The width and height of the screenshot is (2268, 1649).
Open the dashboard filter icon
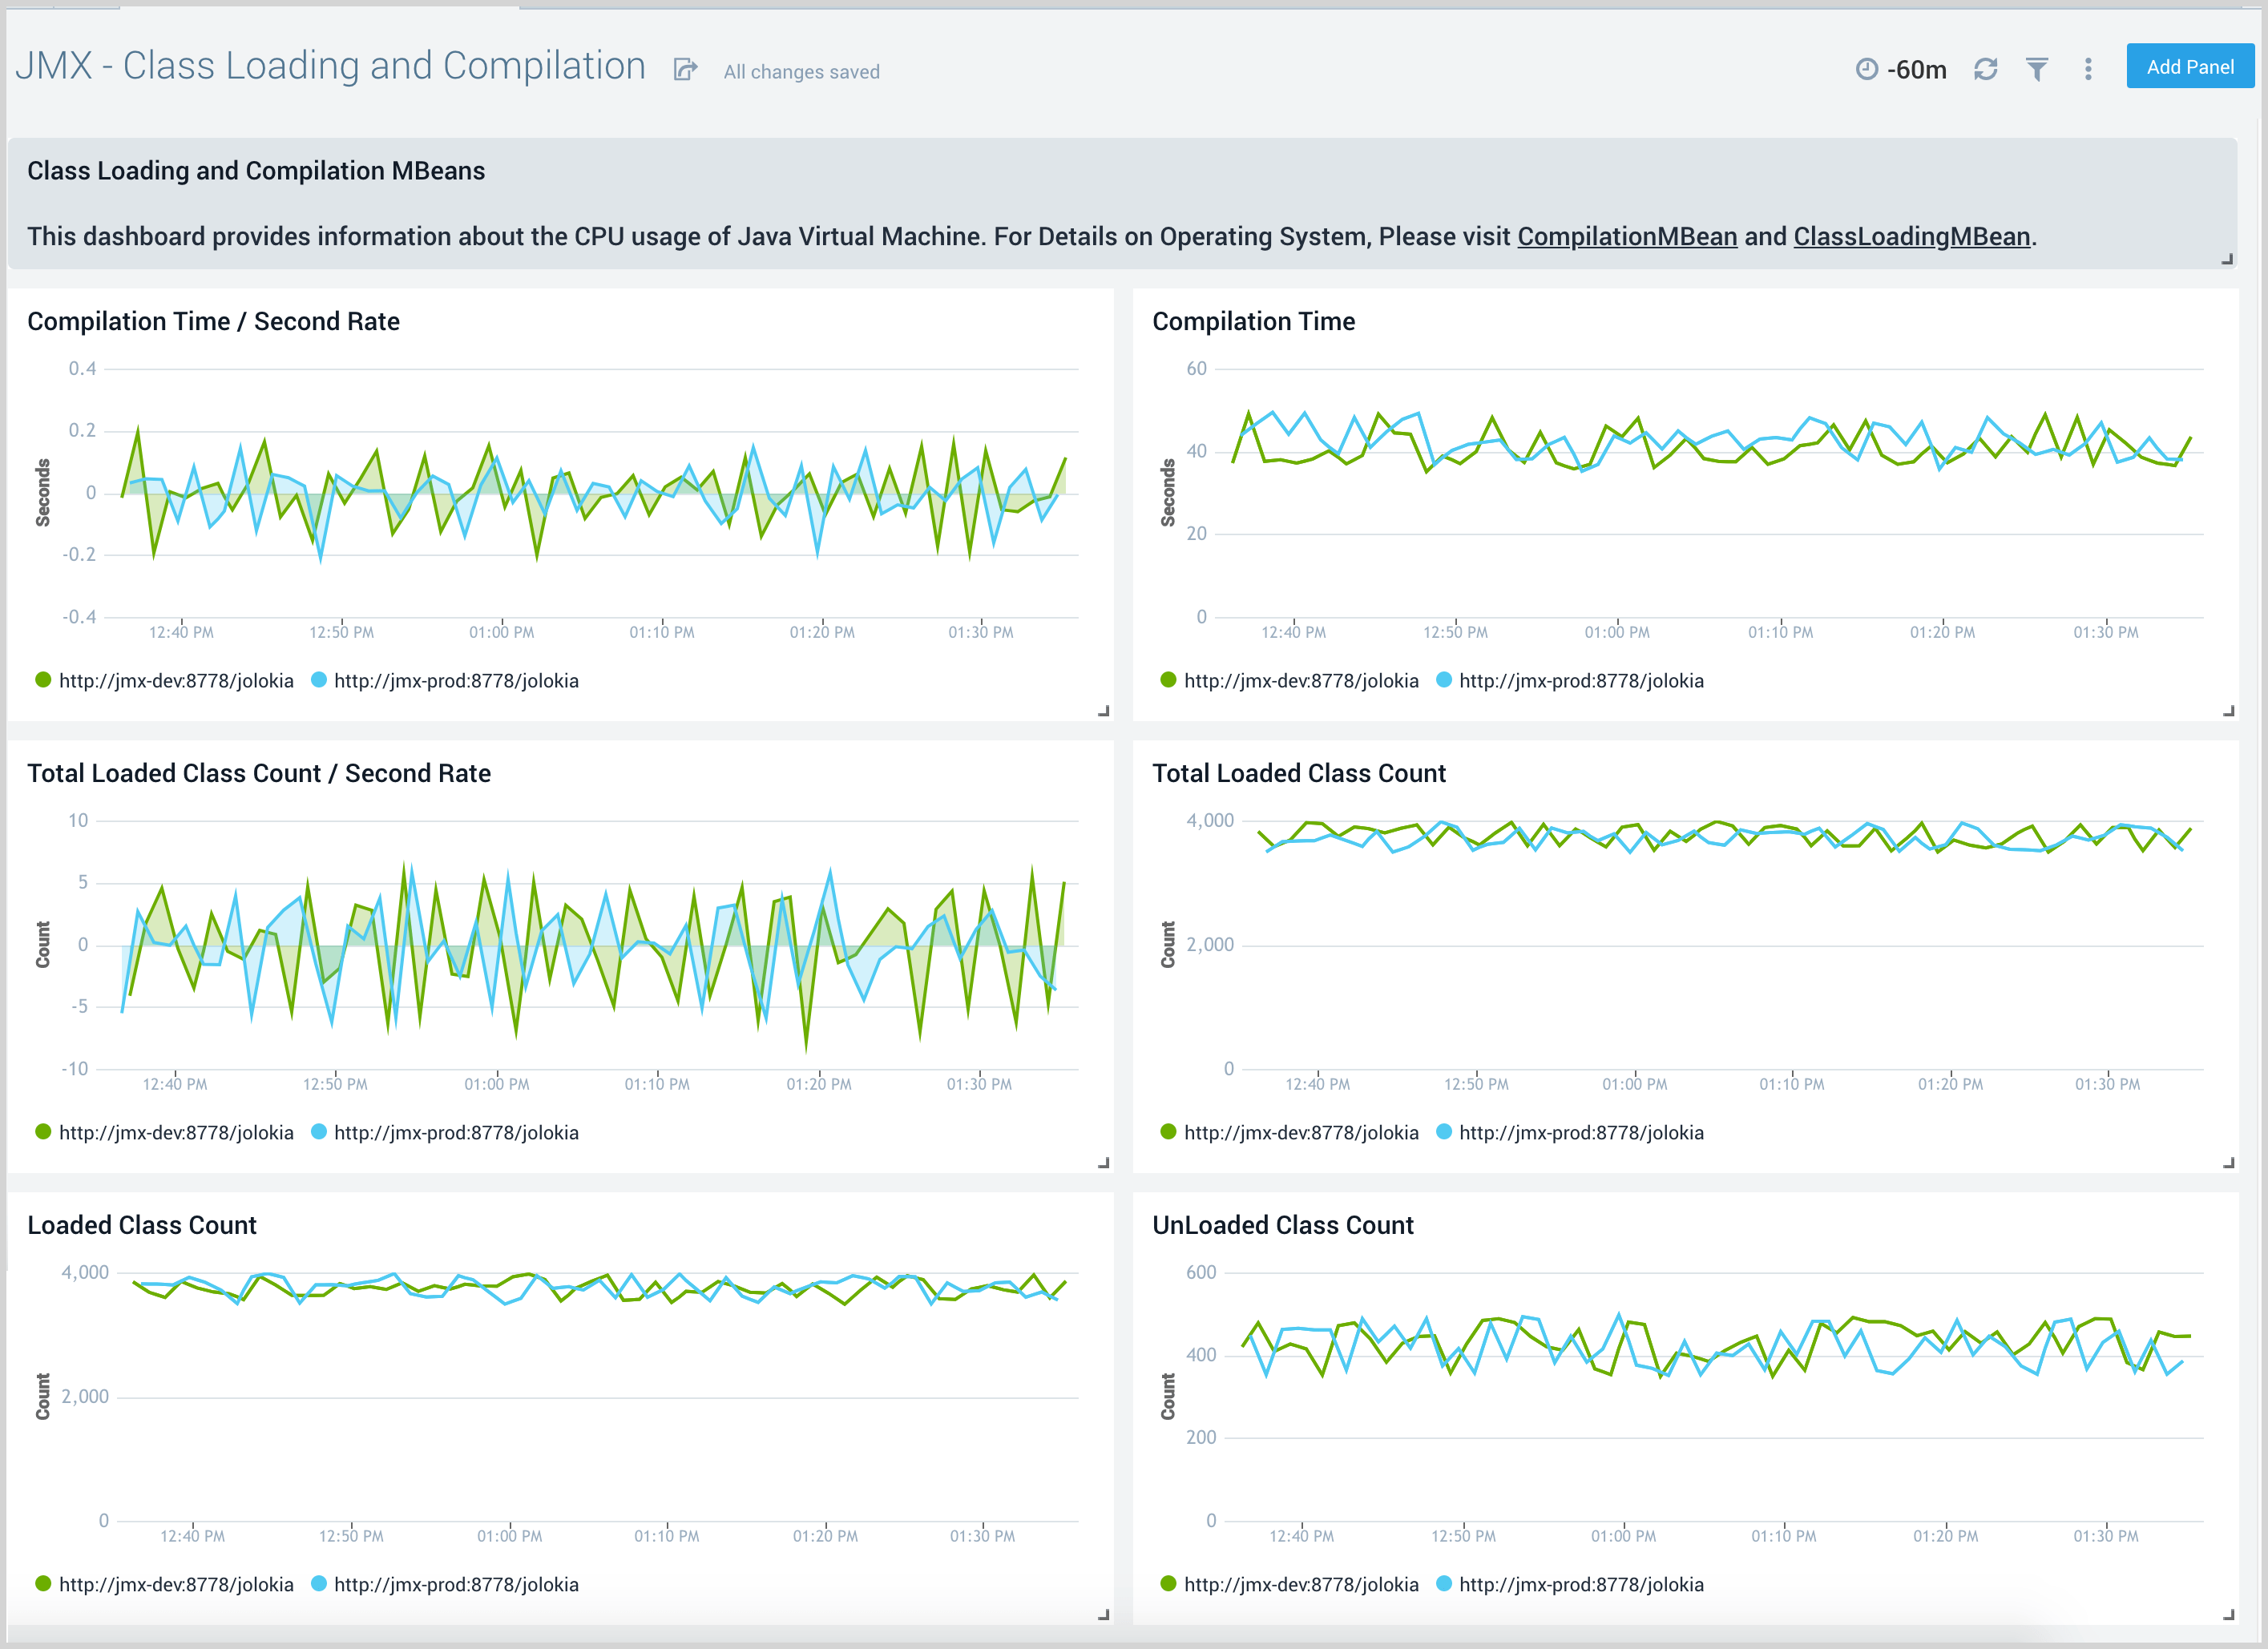click(x=2037, y=68)
